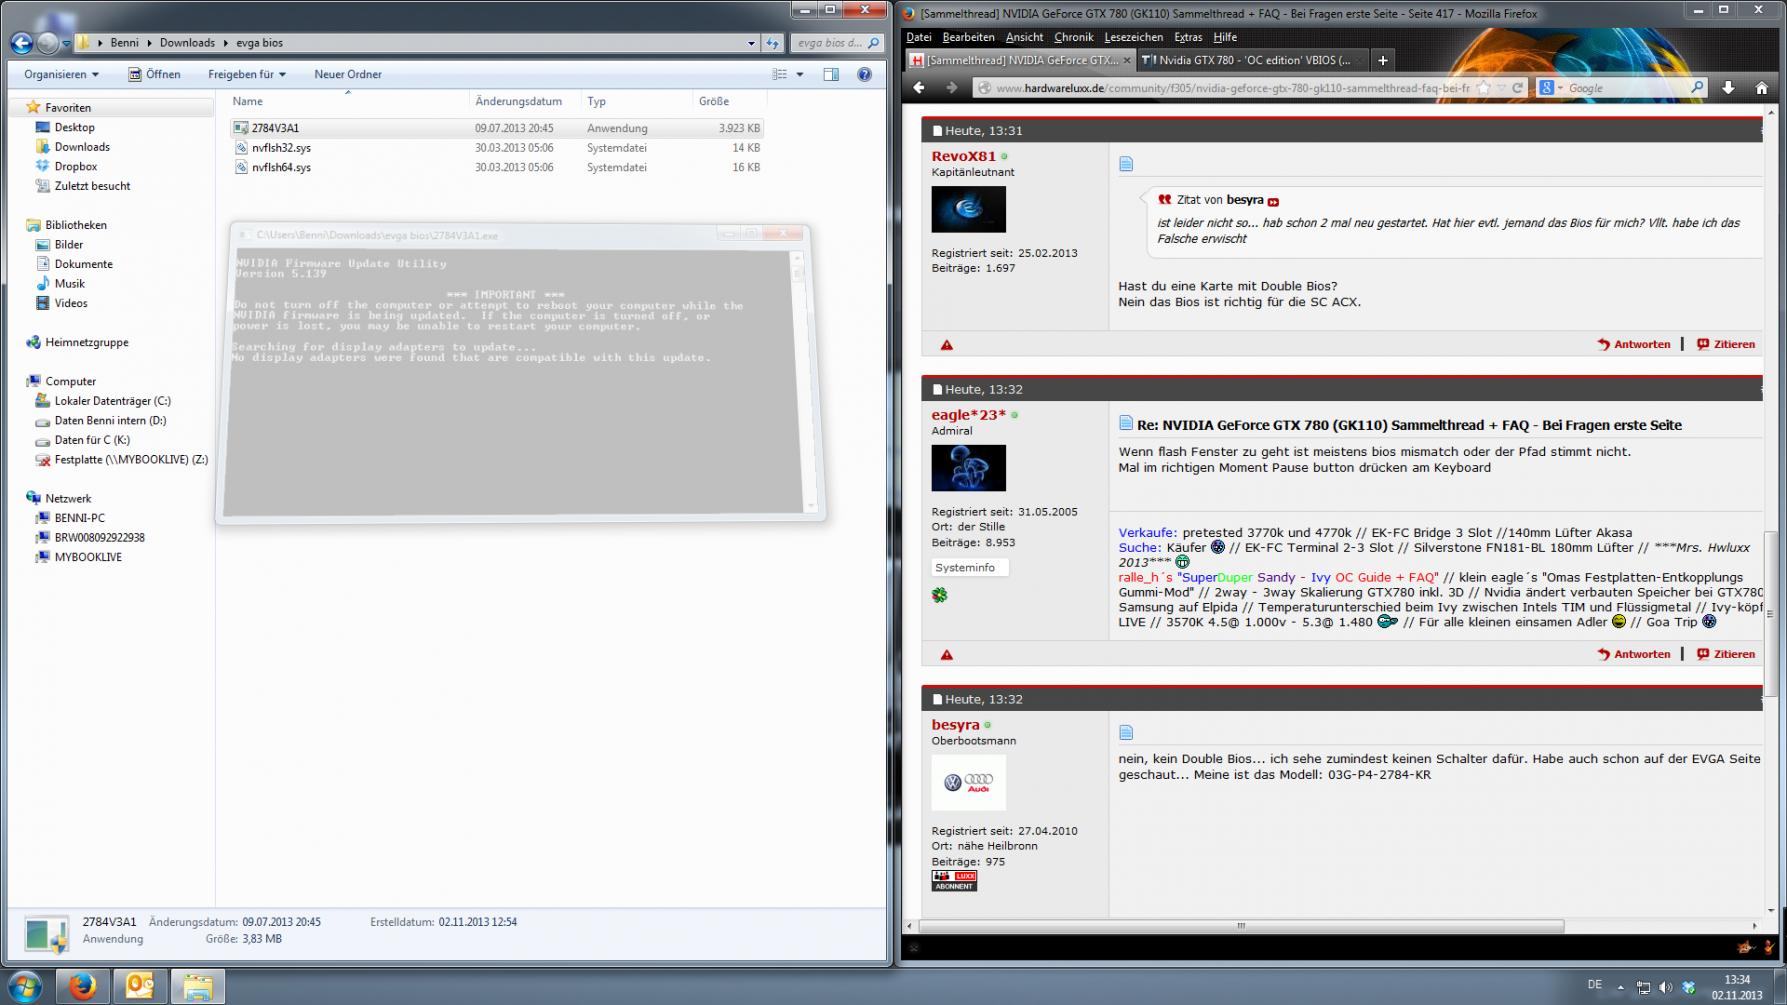This screenshot has width=1787, height=1005.
Task: Sort files by Änderungsdatum column
Action: coord(518,101)
